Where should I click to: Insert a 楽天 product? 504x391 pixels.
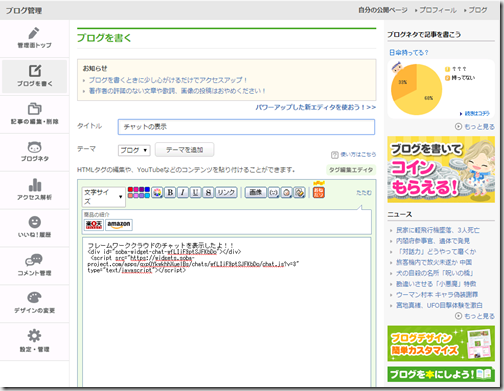94,224
